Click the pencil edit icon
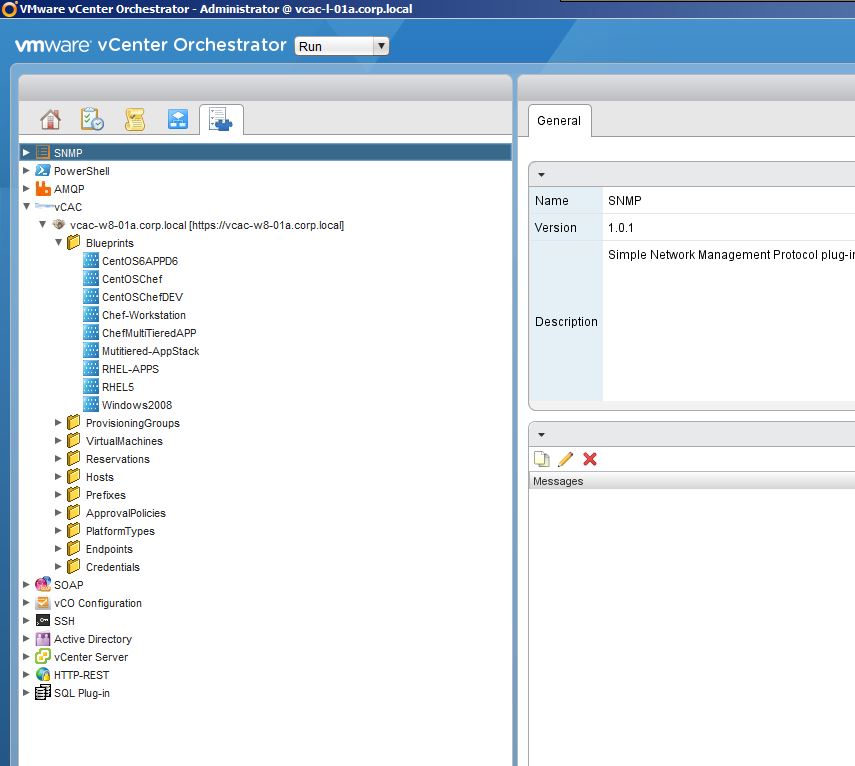855x766 pixels. 565,459
